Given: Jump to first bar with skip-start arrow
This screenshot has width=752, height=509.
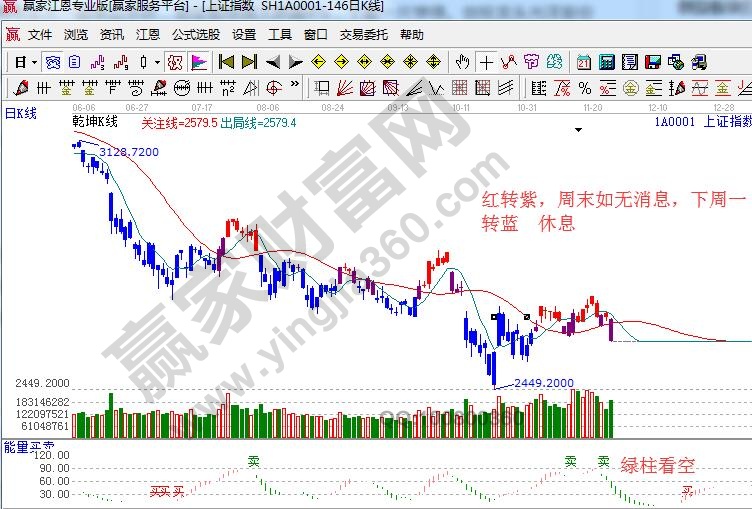Looking at the screenshot, I should pyautogui.click(x=227, y=62).
